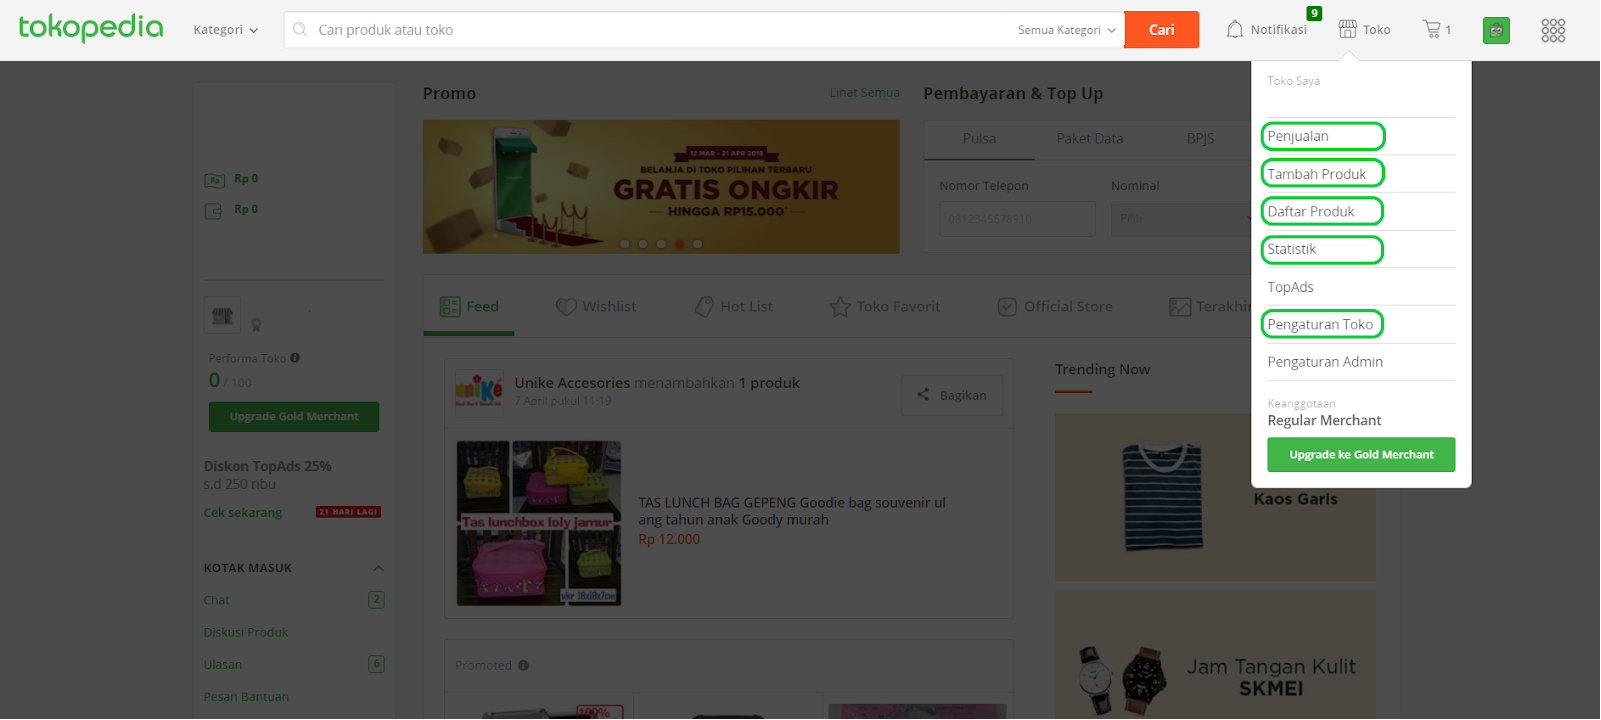1601x720 pixels.
Task: Click the sidebar shop avatar icon
Action: coord(222,316)
